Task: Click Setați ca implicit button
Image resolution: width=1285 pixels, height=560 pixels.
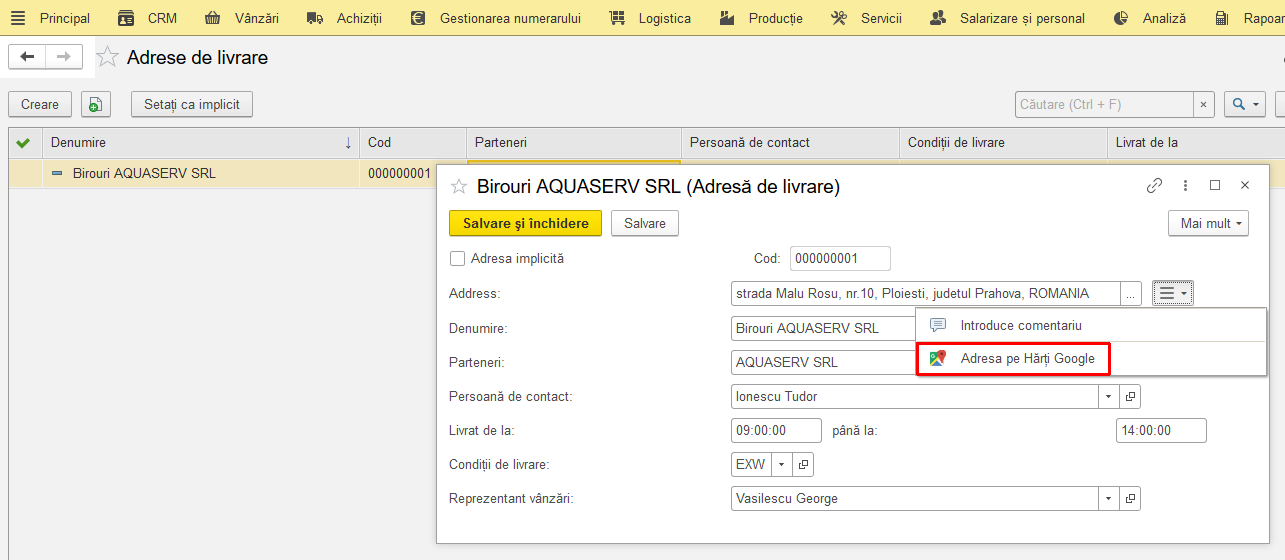Action: (192, 104)
